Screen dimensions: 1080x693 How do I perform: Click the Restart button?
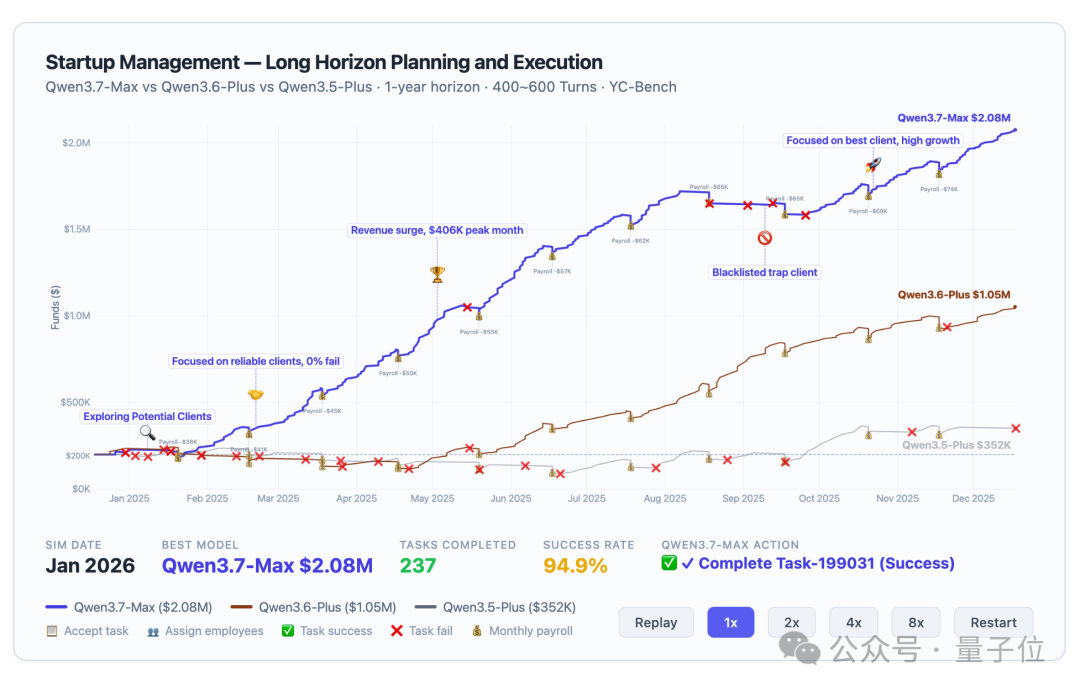[993, 623]
